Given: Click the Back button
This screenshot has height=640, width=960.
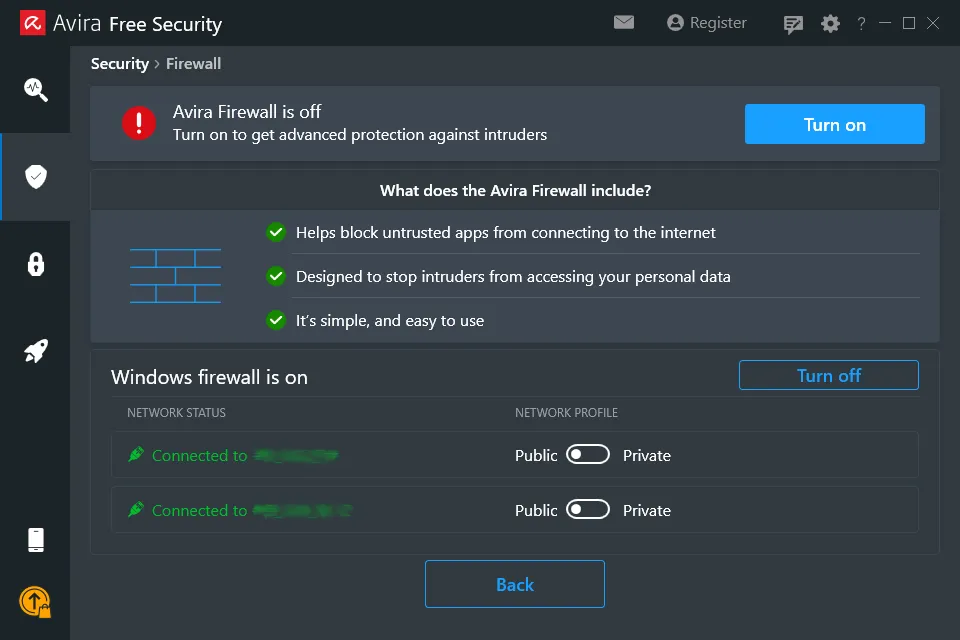Looking at the screenshot, I should coord(514,584).
